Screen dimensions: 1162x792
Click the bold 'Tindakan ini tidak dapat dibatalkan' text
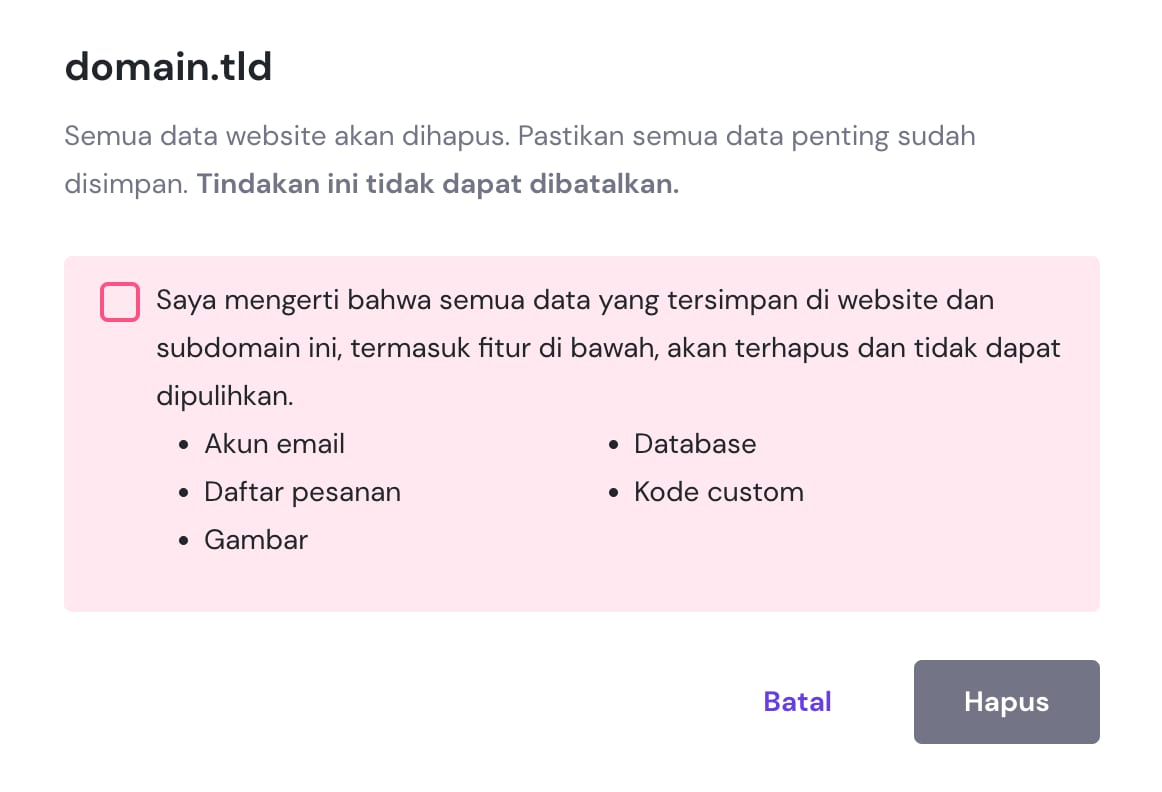click(438, 186)
